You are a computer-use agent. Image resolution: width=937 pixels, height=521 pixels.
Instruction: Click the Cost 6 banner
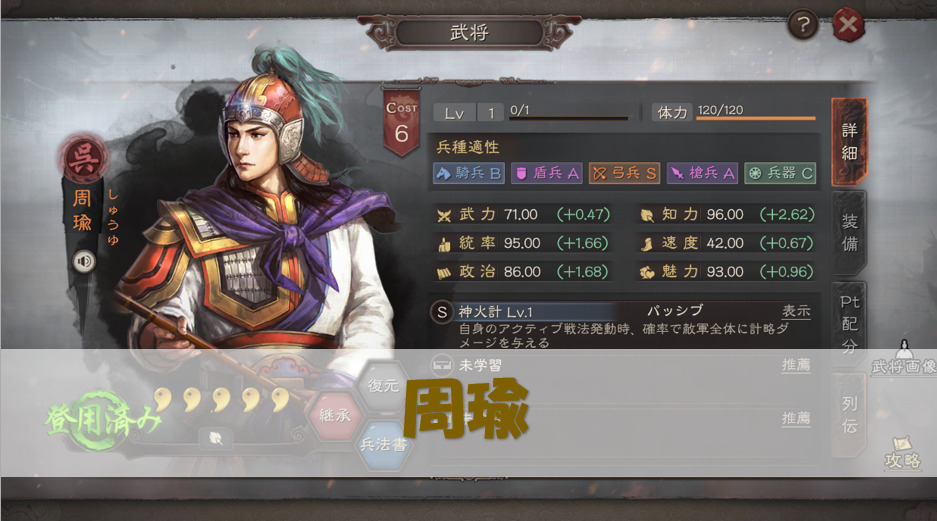coord(401,122)
